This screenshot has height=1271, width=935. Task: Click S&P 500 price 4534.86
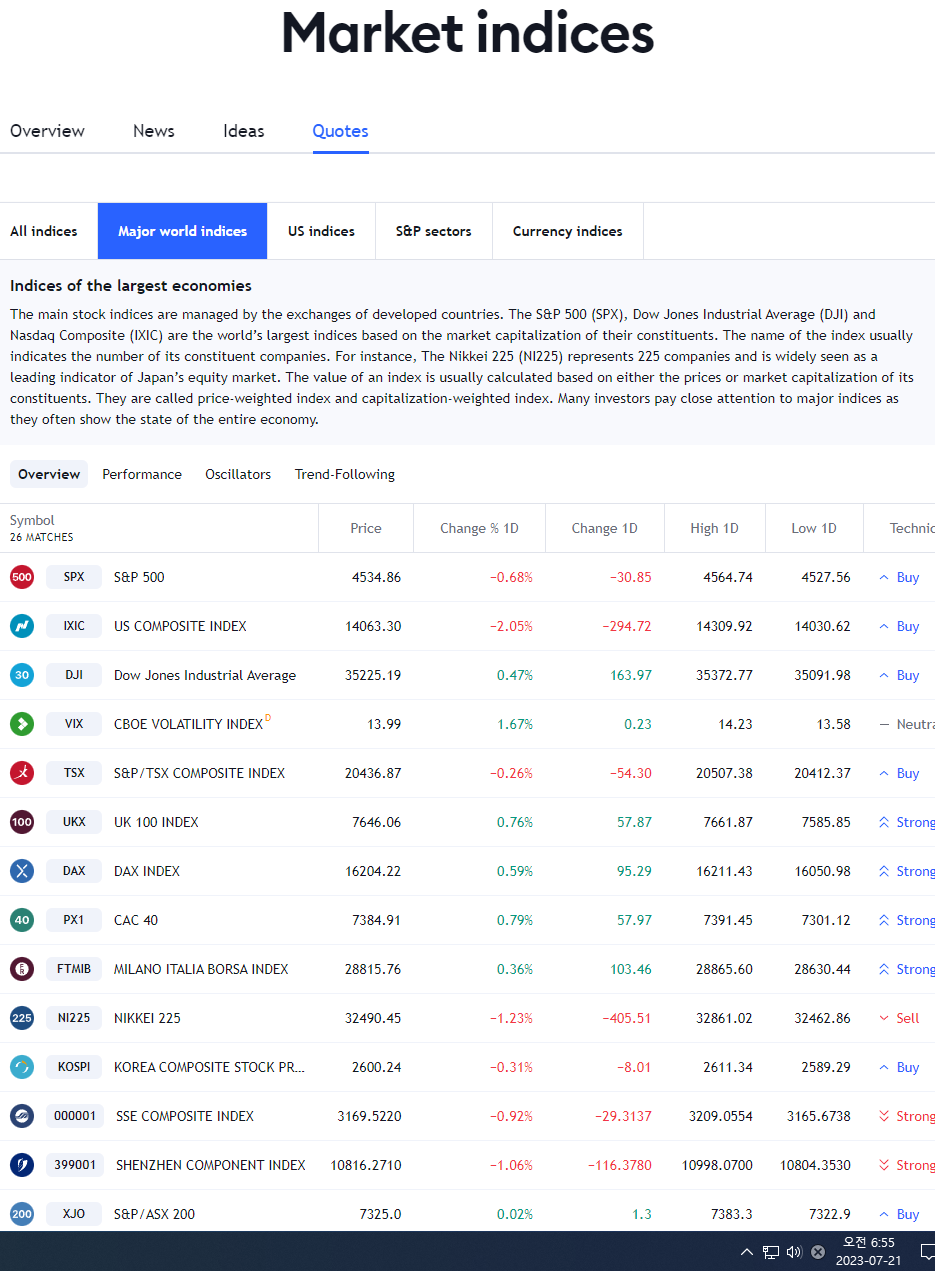(376, 577)
